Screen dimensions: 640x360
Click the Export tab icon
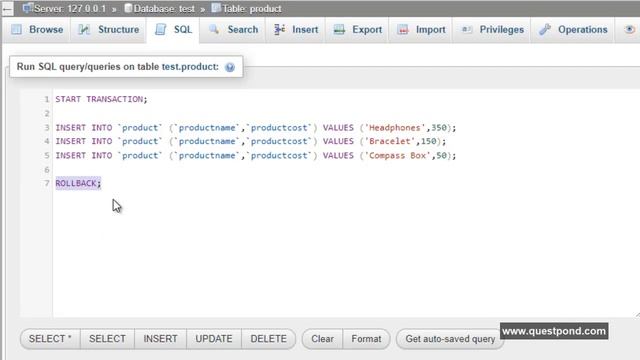pos(339,29)
